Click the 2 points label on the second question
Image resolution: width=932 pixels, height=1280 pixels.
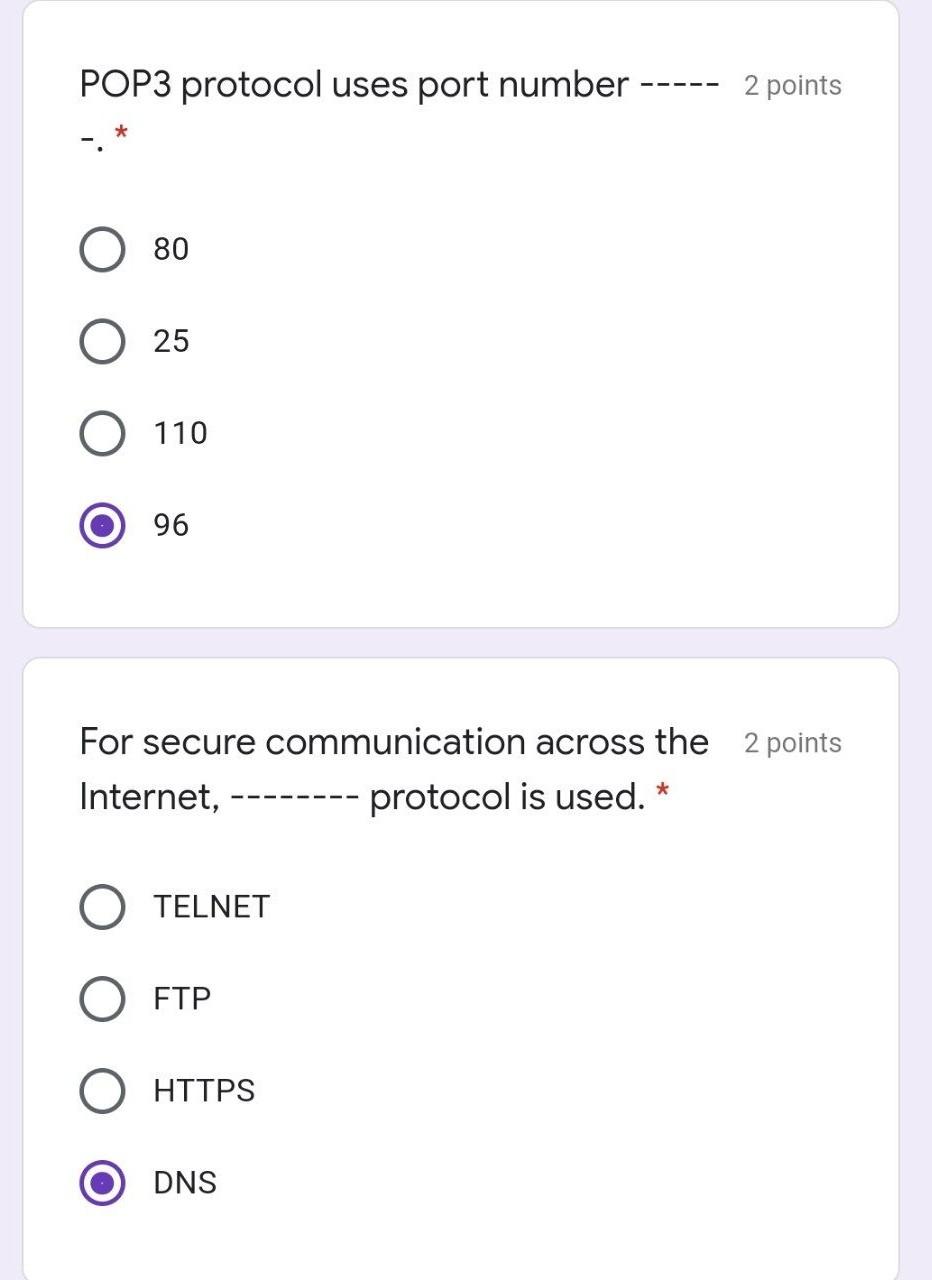[791, 742]
